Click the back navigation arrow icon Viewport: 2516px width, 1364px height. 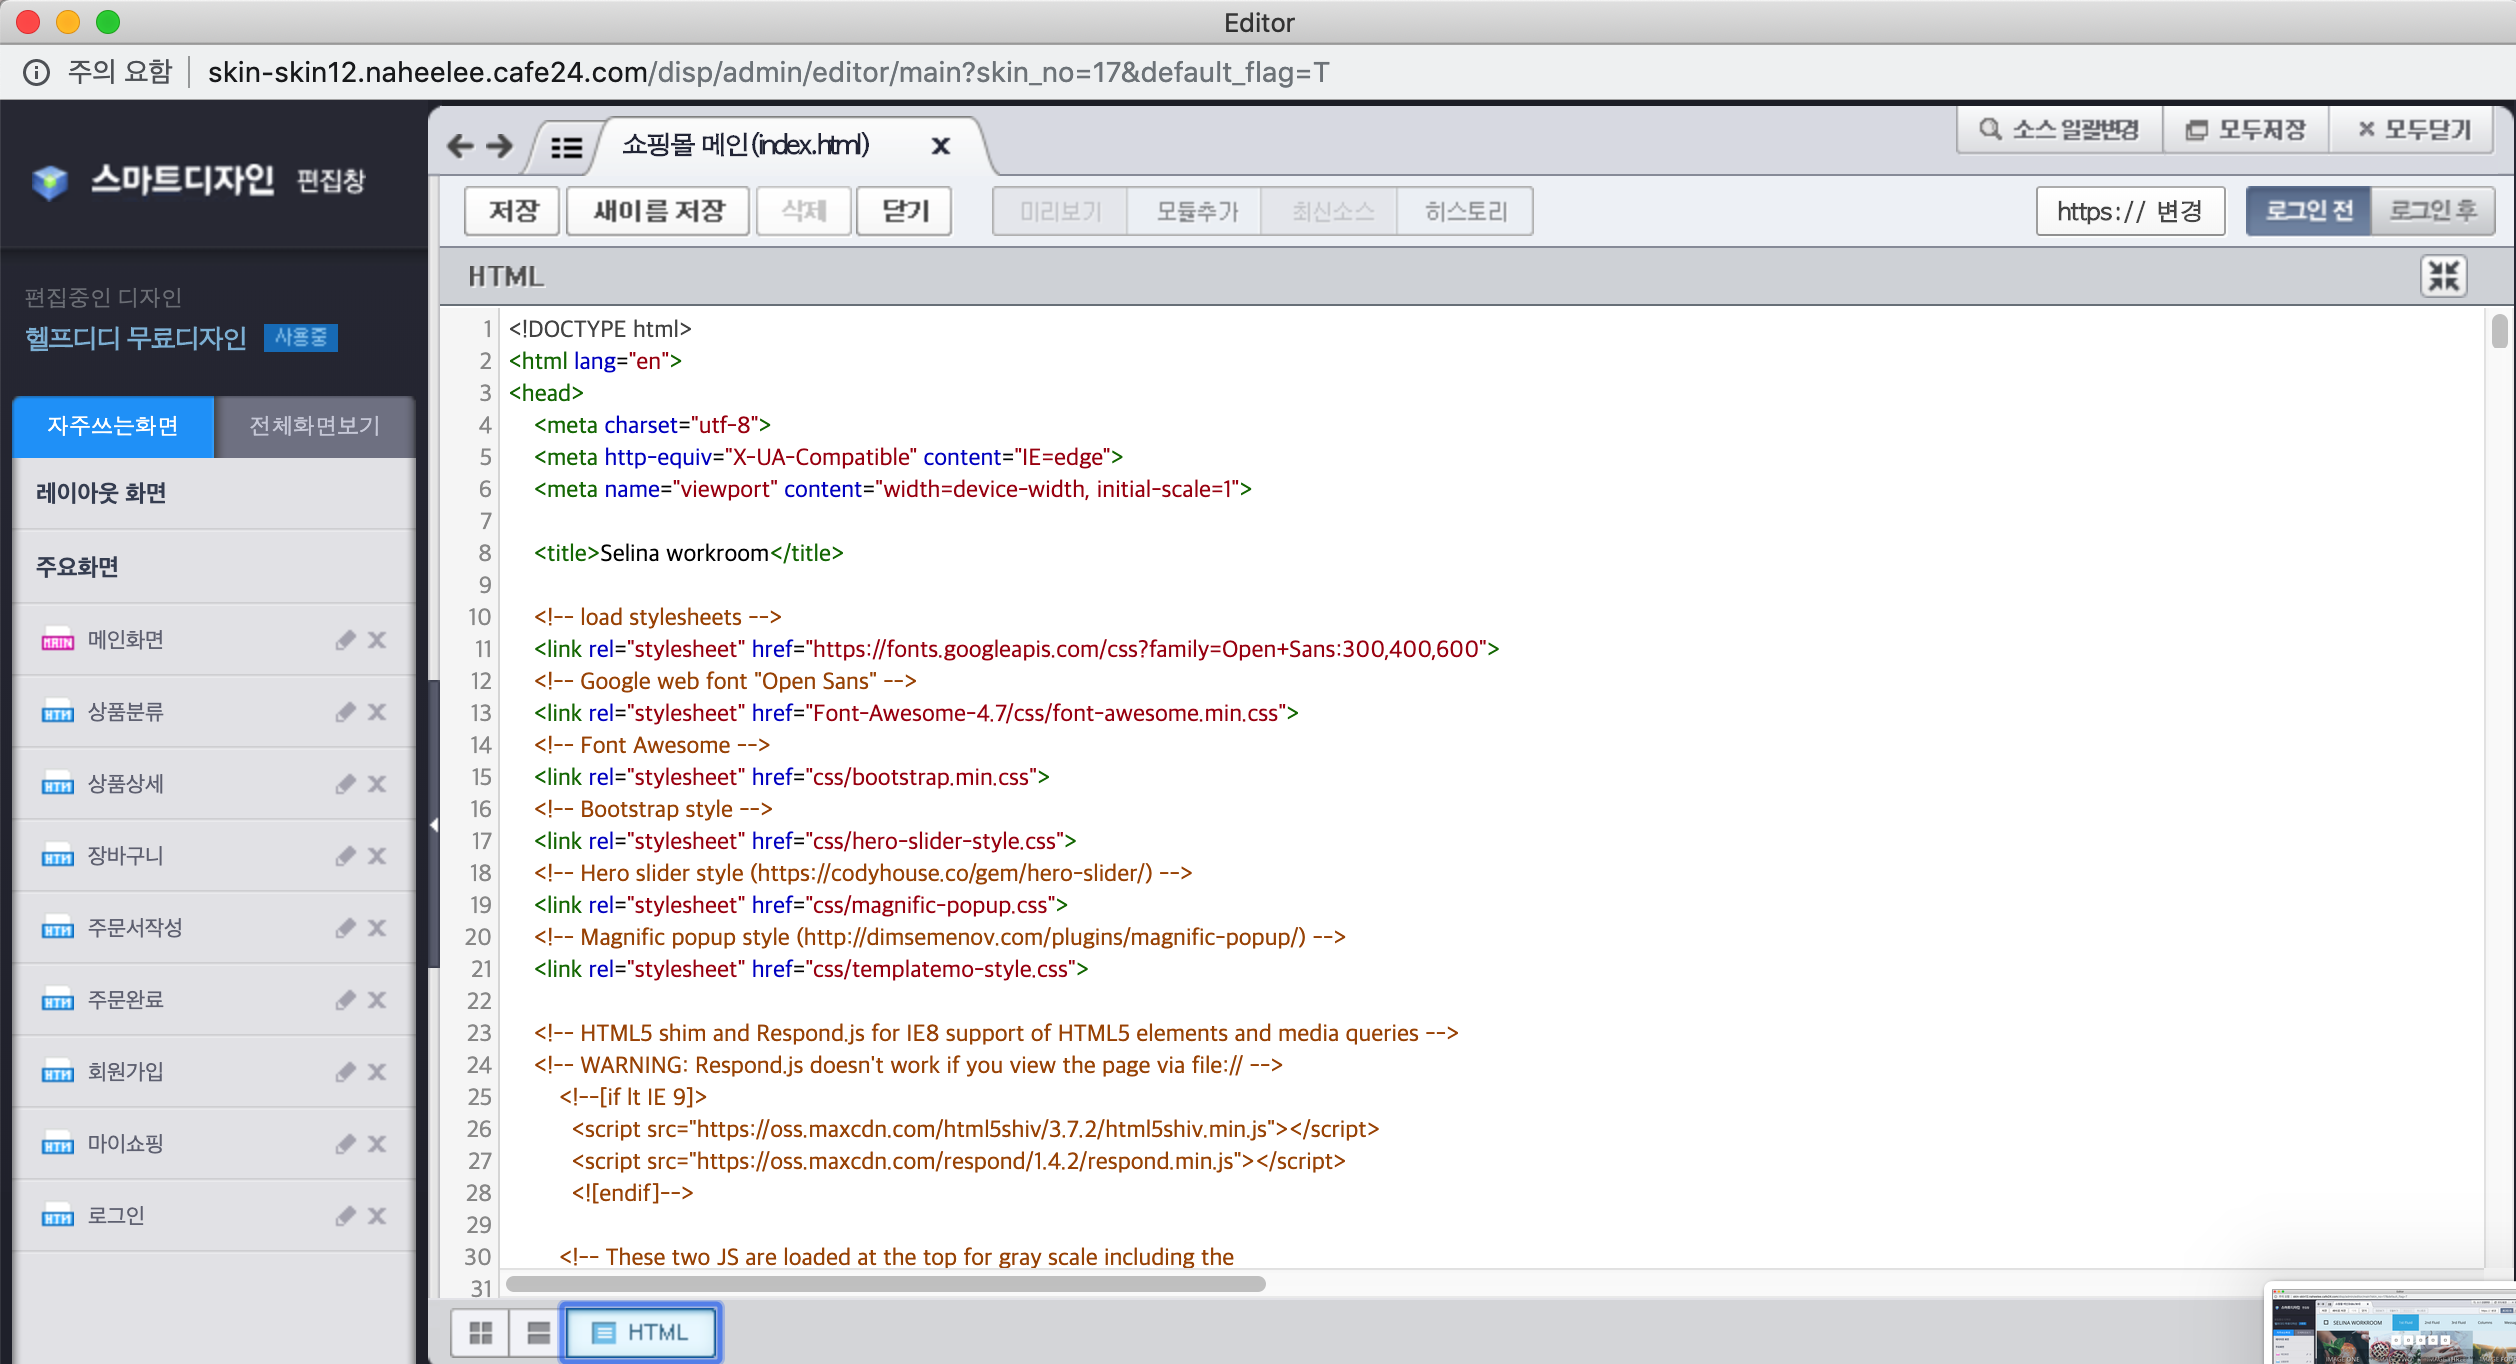(460, 146)
